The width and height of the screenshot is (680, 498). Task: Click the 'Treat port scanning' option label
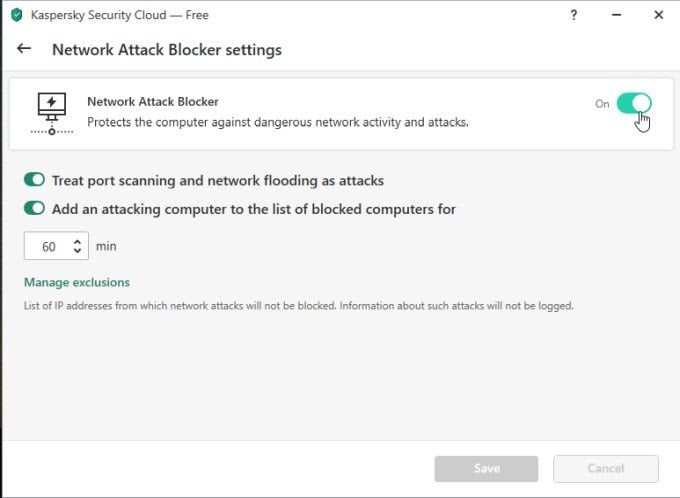point(218,181)
